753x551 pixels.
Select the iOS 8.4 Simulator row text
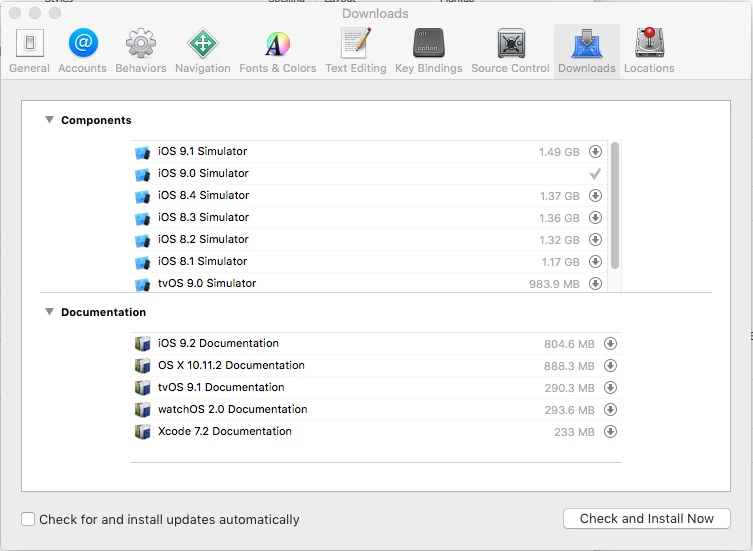point(204,196)
